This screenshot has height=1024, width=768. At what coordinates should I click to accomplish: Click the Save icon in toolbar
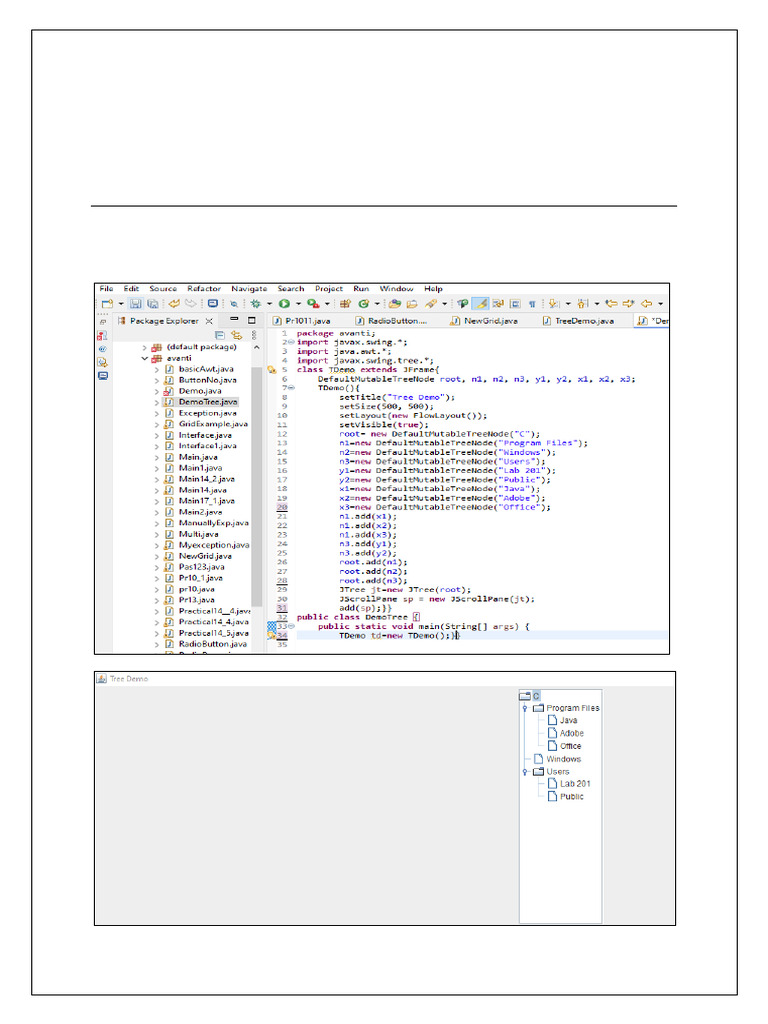[137, 303]
